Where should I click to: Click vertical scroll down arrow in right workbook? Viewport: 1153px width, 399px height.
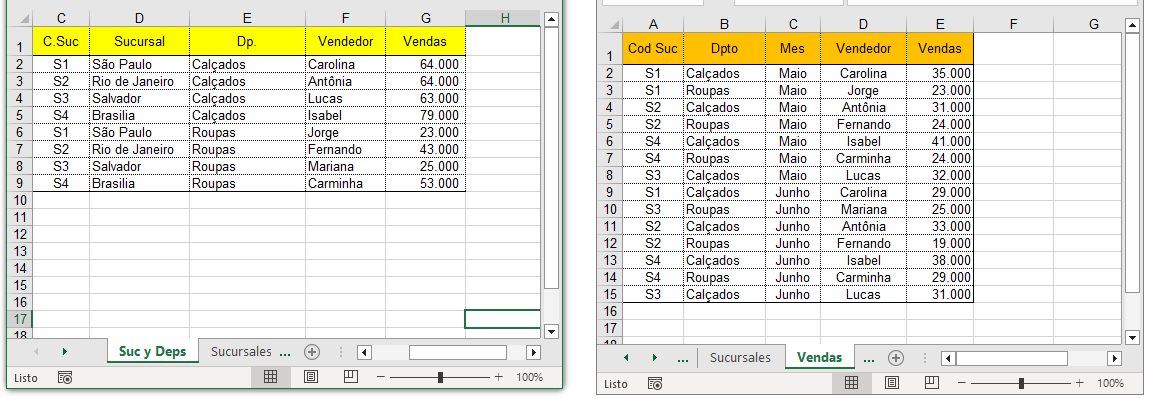[1133, 337]
